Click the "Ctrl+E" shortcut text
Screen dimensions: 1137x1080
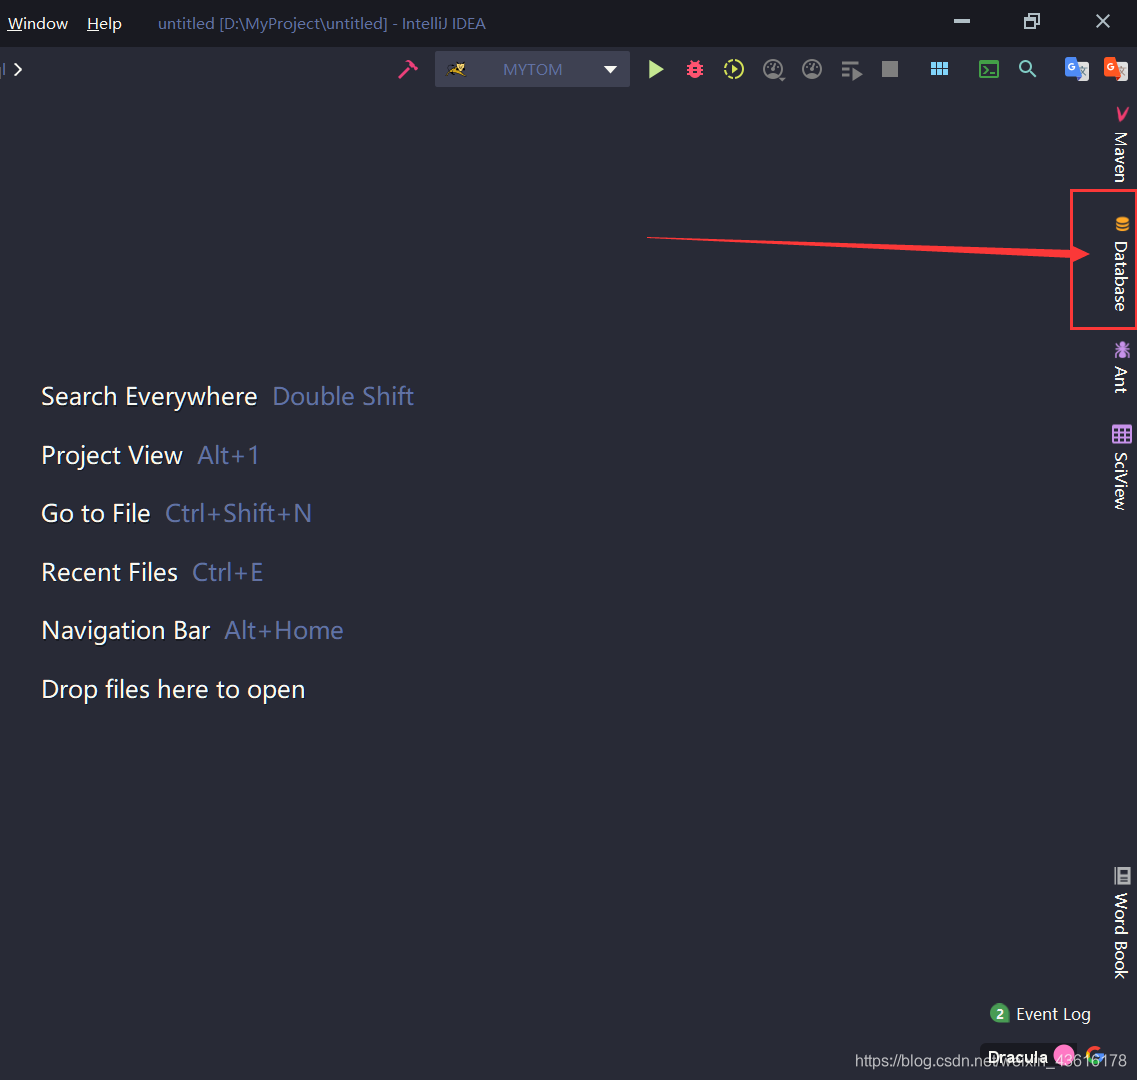pyautogui.click(x=228, y=572)
